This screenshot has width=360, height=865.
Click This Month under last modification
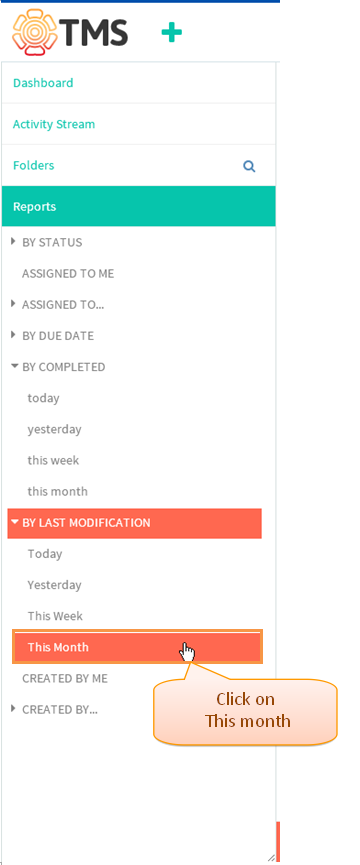(137, 647)
